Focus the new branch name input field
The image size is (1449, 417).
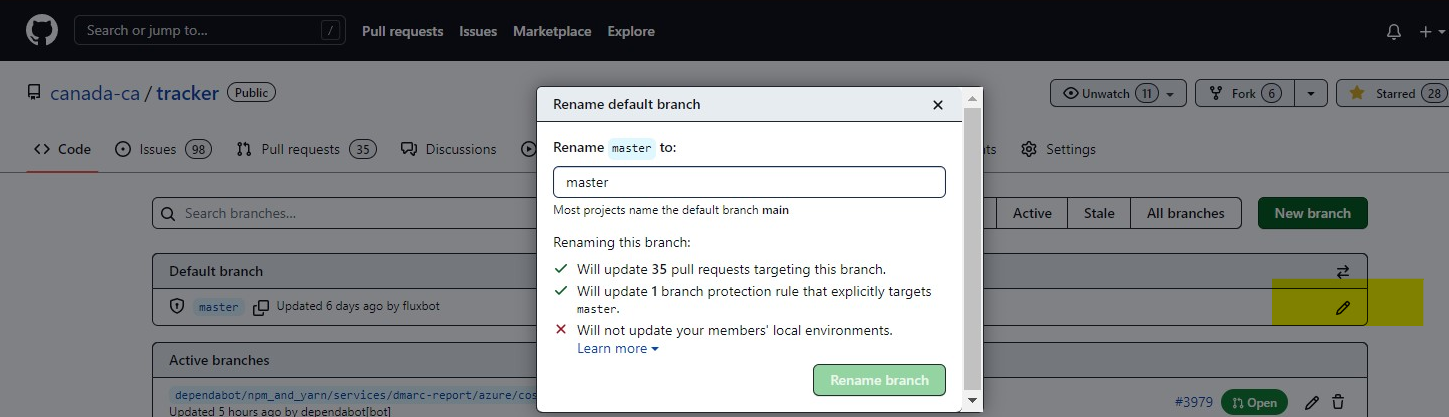point(749,182)
